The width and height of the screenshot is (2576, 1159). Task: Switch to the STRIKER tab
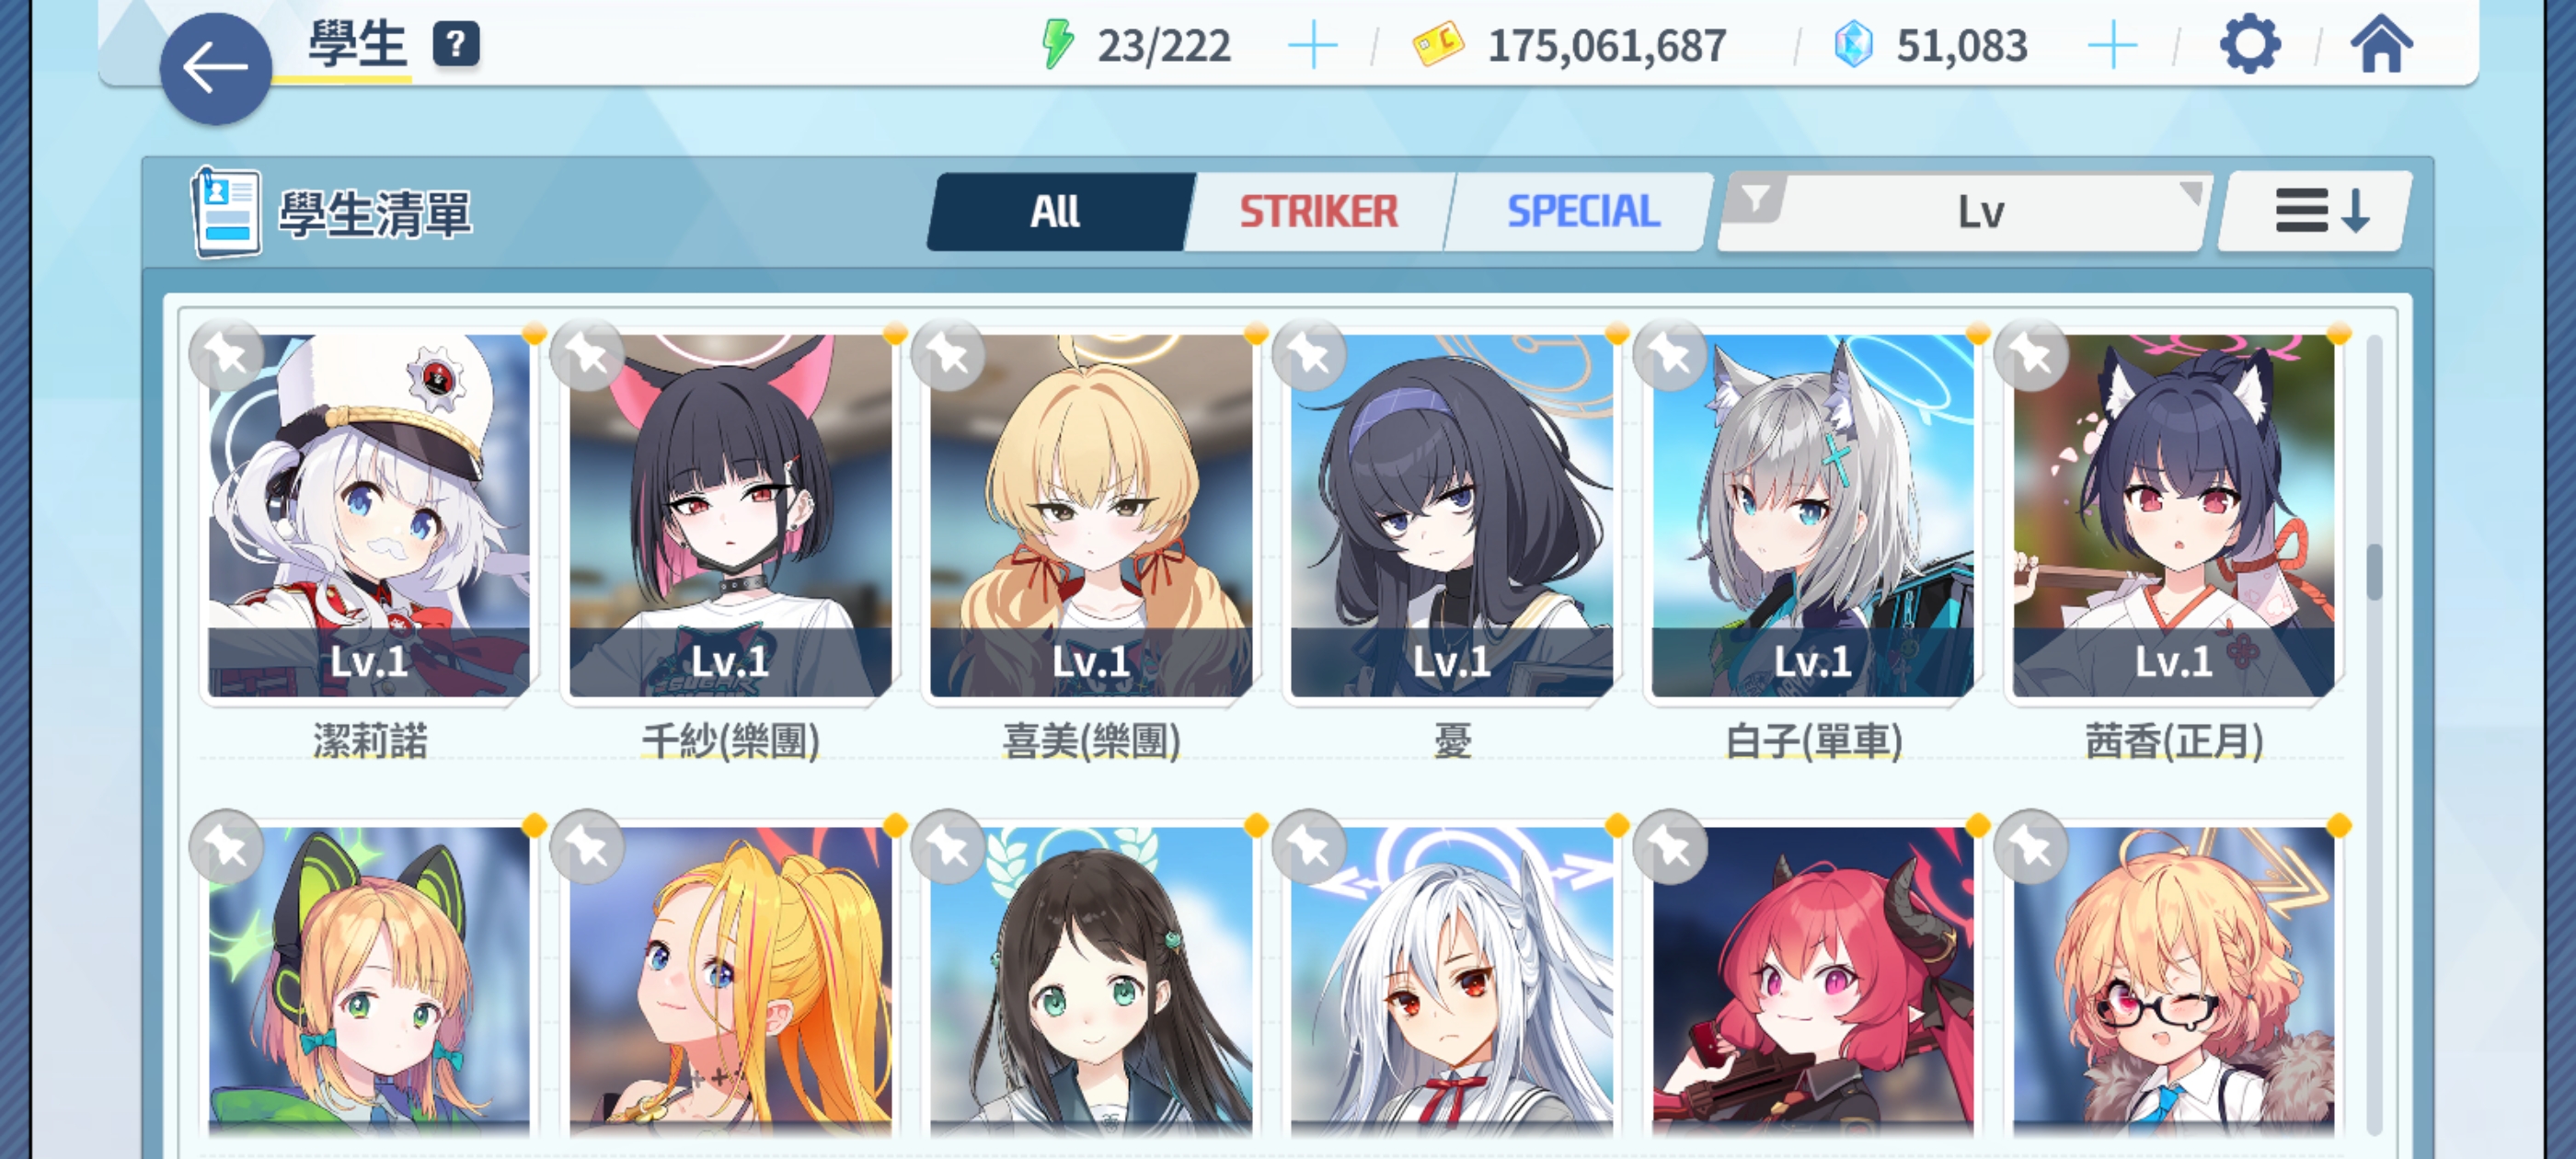[1319, 212]
